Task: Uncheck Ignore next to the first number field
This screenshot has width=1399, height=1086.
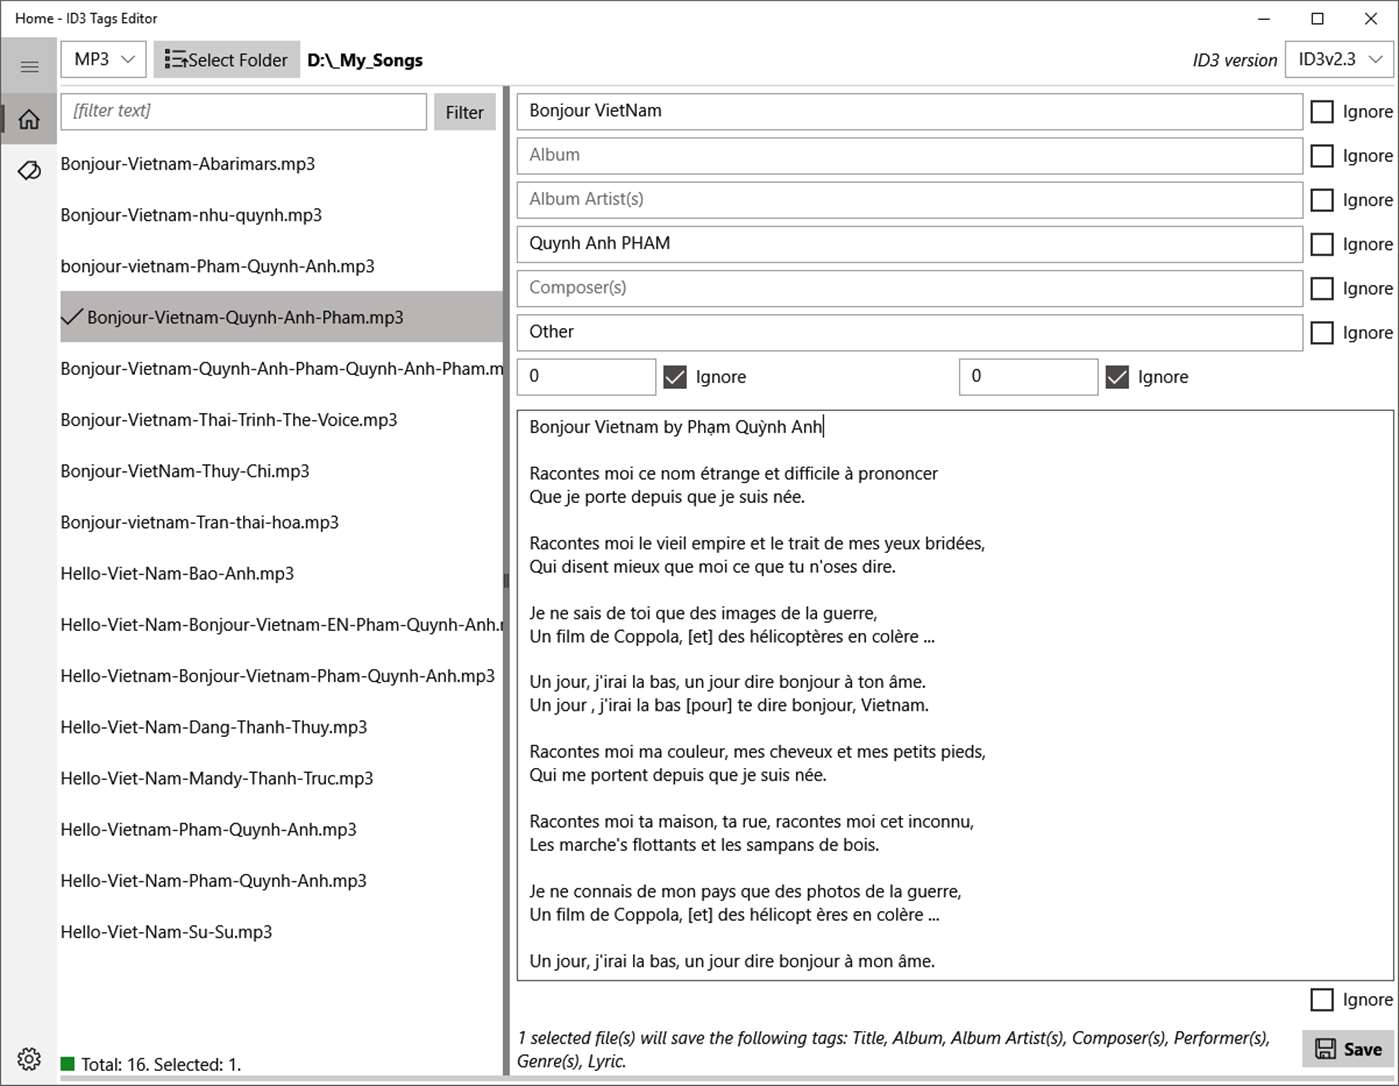Action: tap(675, 377)
